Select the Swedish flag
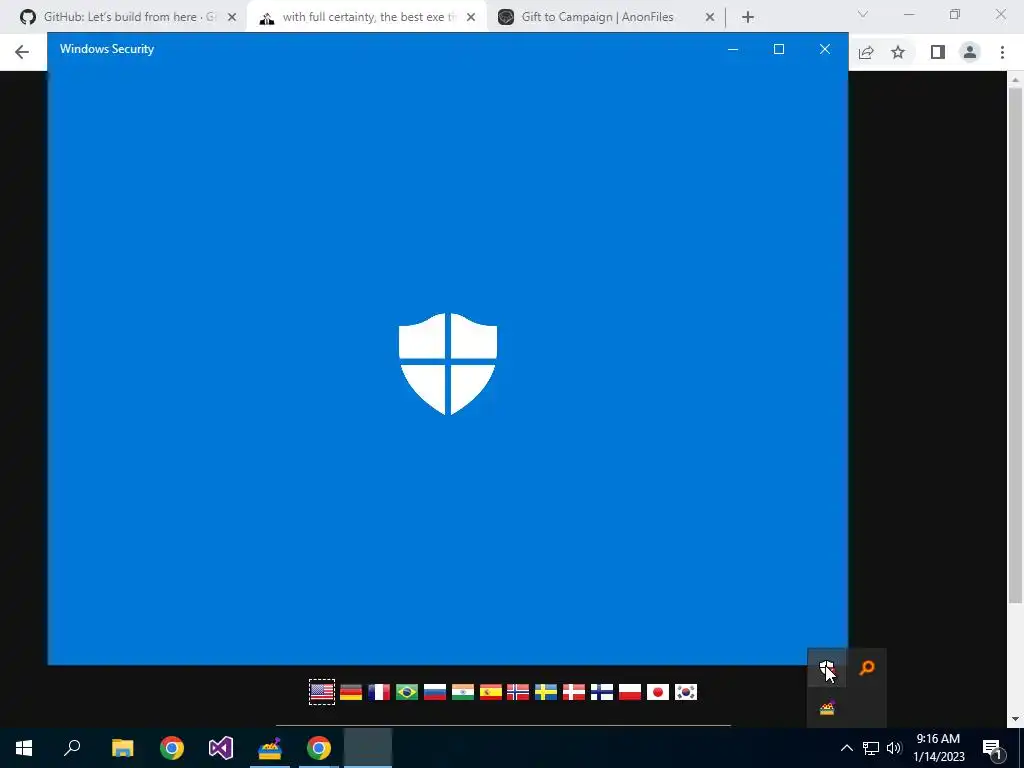 coord(546,692)
